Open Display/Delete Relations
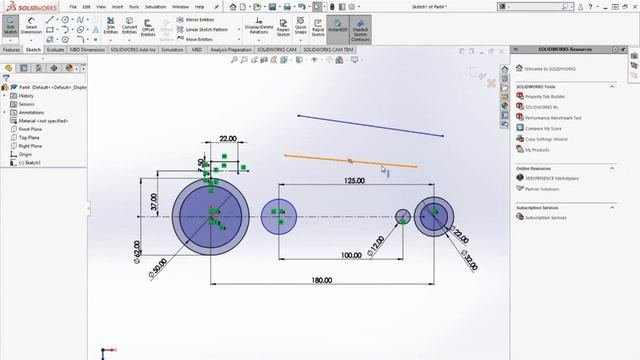The width and height of the screenshot is (640, 360). pos(259,26)
